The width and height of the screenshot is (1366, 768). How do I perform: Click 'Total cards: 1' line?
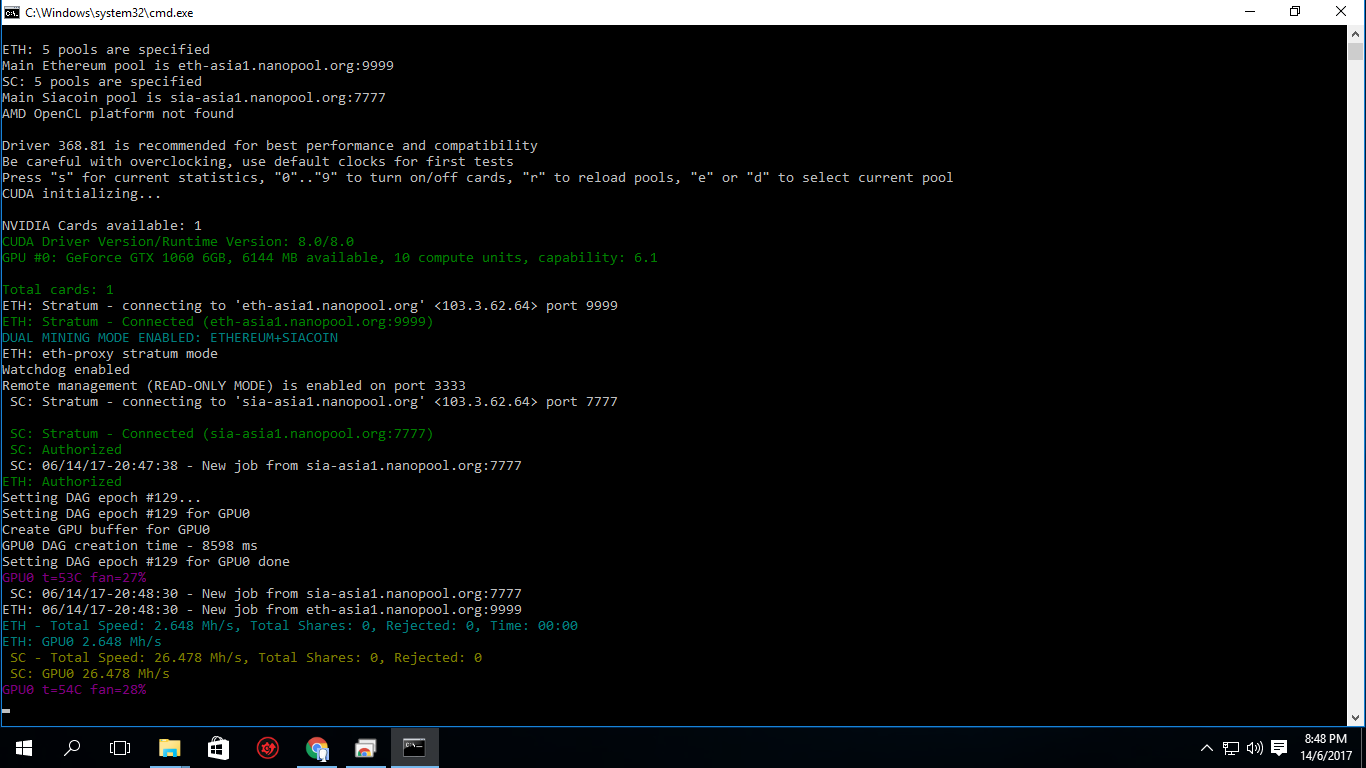[x=58, y=290]
